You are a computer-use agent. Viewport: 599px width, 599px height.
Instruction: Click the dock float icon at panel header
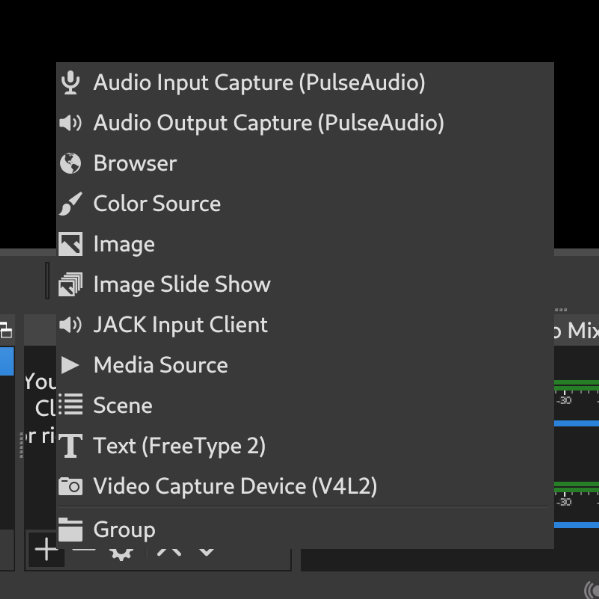pyautogui.click(x=6, y=330)
